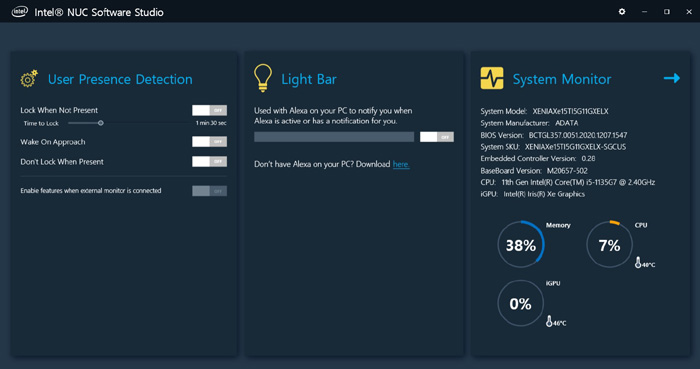Toggle external monitor features switch
The image size is (700, 369).
pos(209,191)
